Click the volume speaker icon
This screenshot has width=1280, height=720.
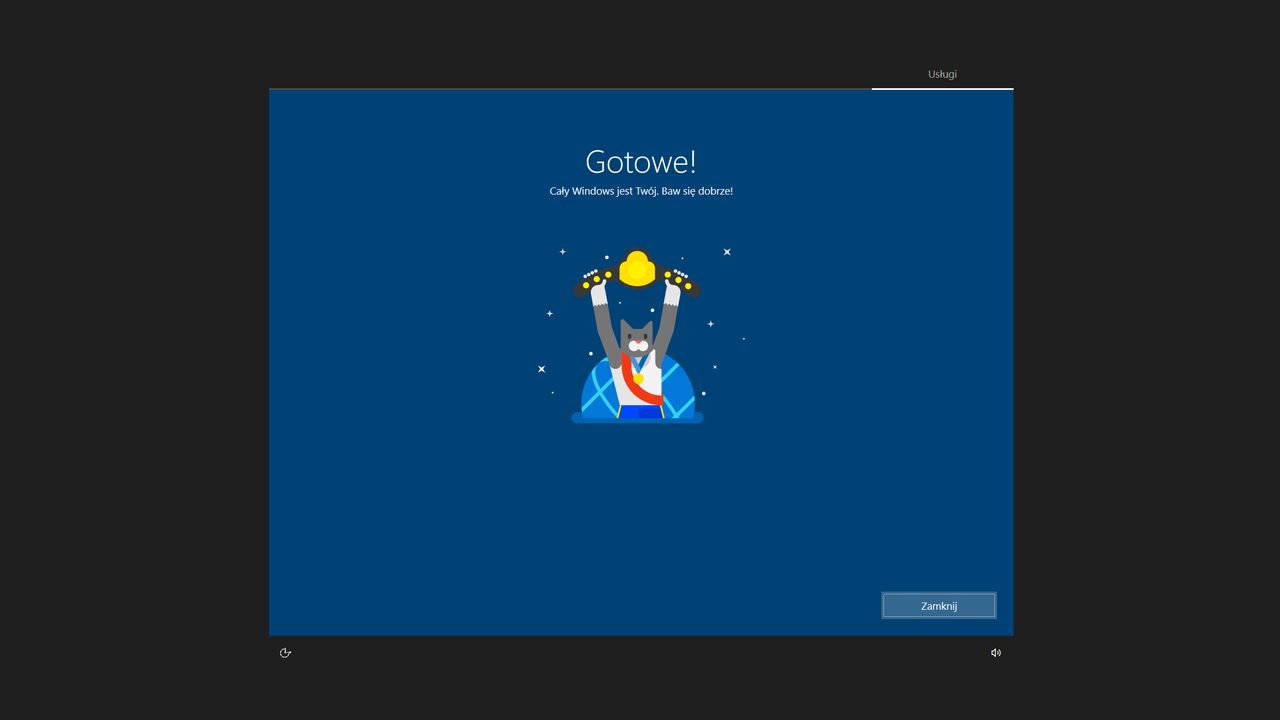pos(996,653)
